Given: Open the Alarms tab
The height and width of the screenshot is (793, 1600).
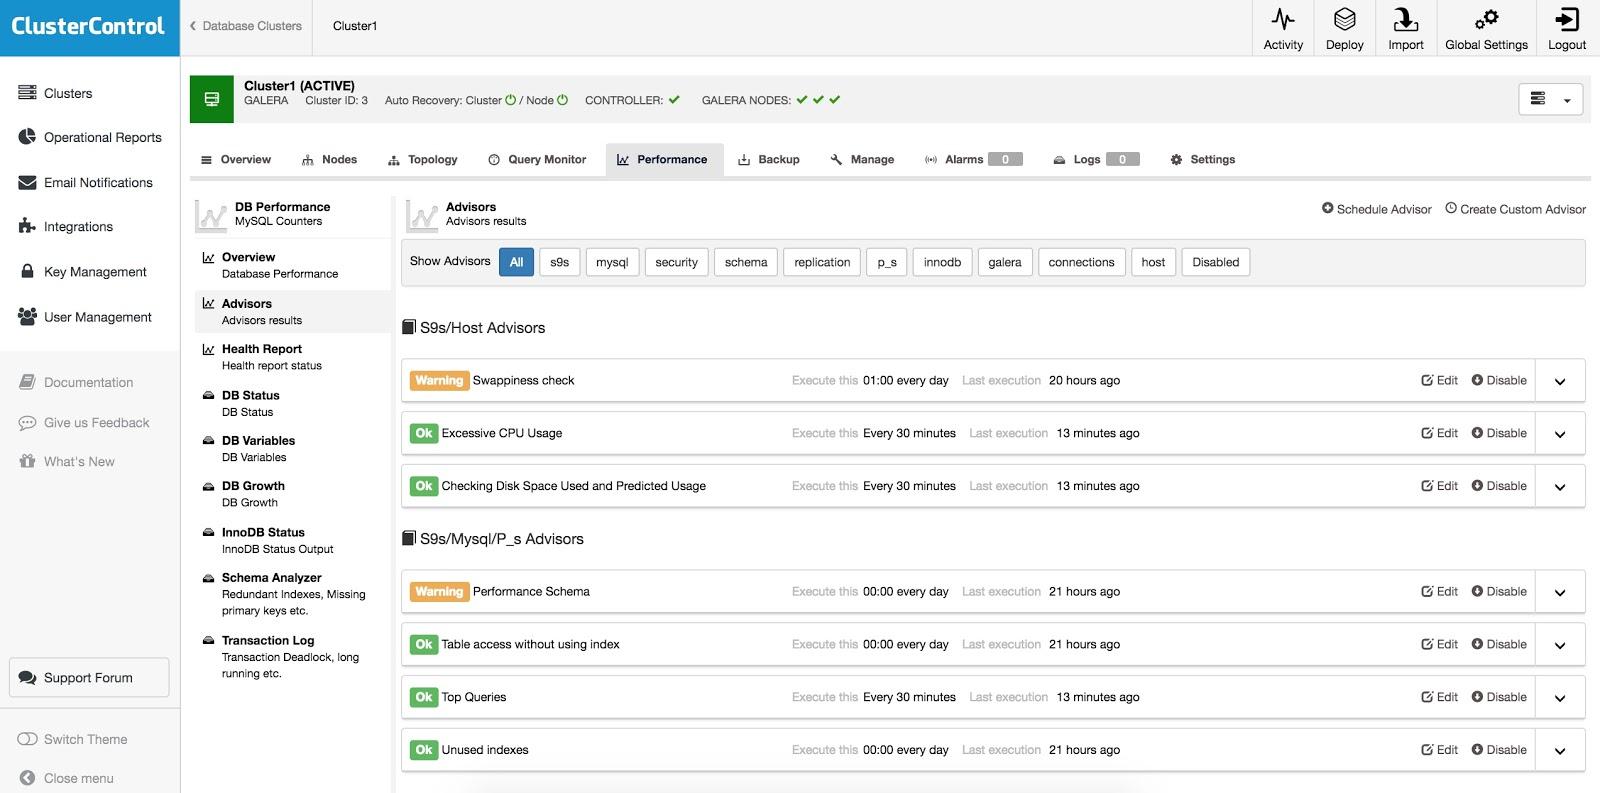Looking at the screenshot, I should pos(973,159).
